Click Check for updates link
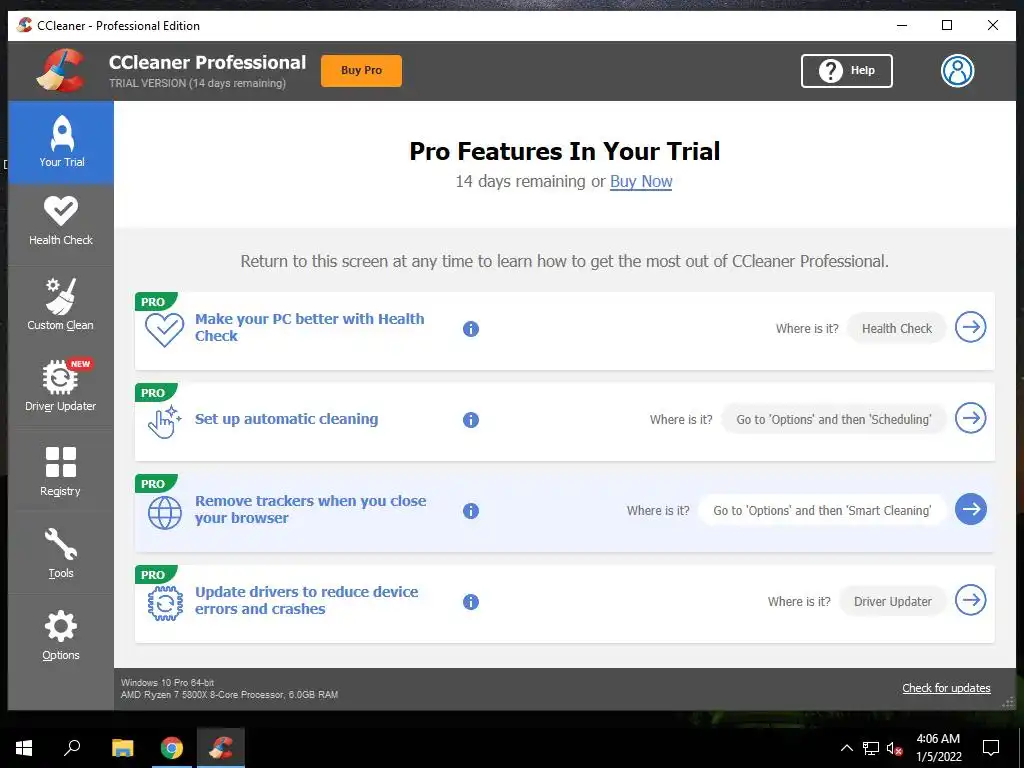The width and height of the screenshot is (1024, 768). (x=946, y=688)
